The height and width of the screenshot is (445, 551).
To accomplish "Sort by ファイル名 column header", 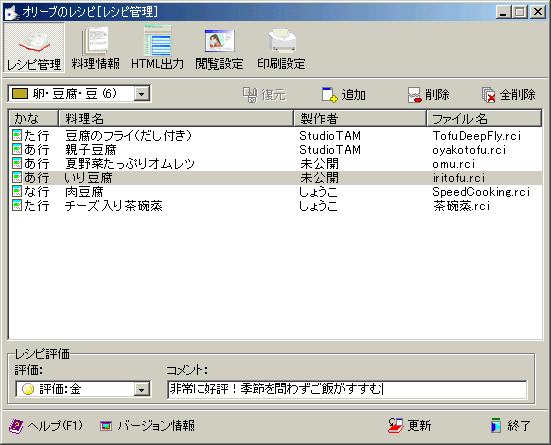I will click(x=484, y=118).
